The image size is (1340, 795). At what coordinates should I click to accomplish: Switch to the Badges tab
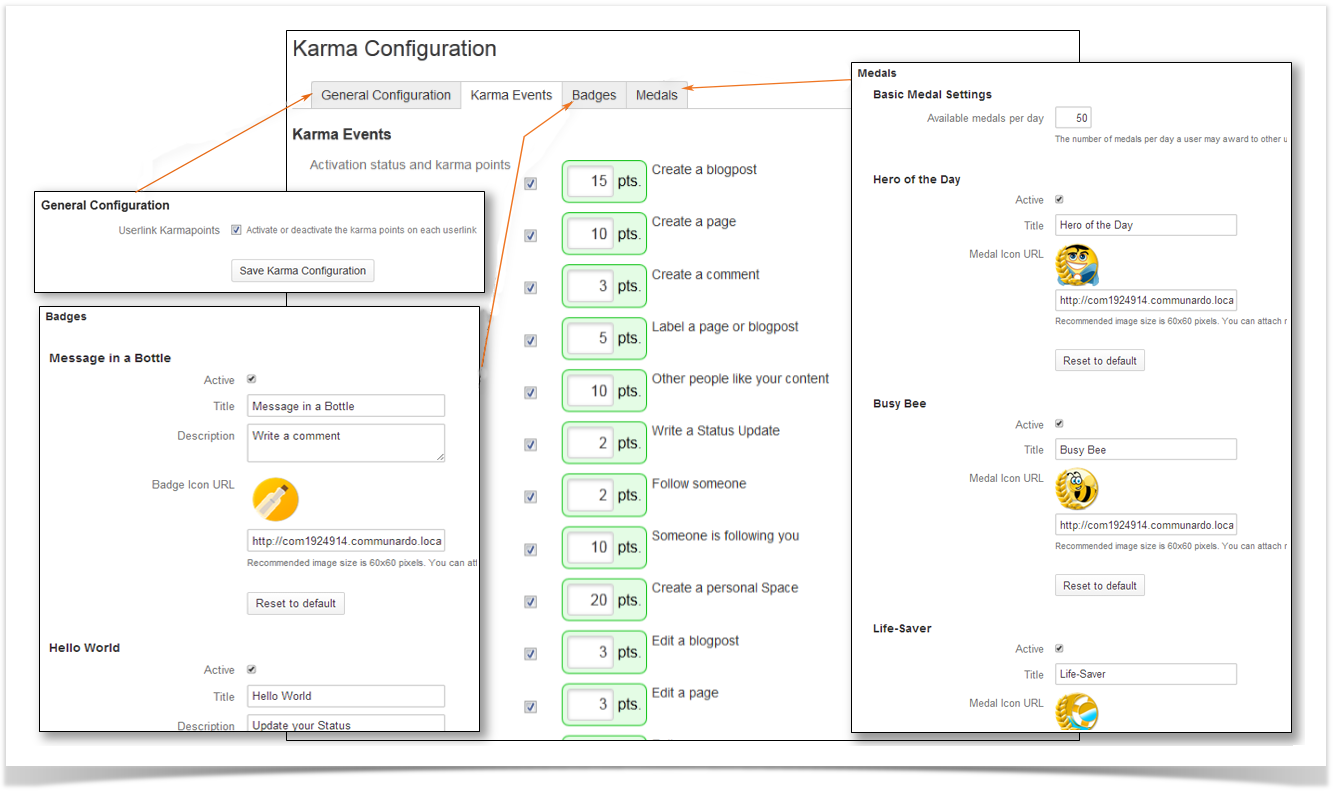(594, 95)
